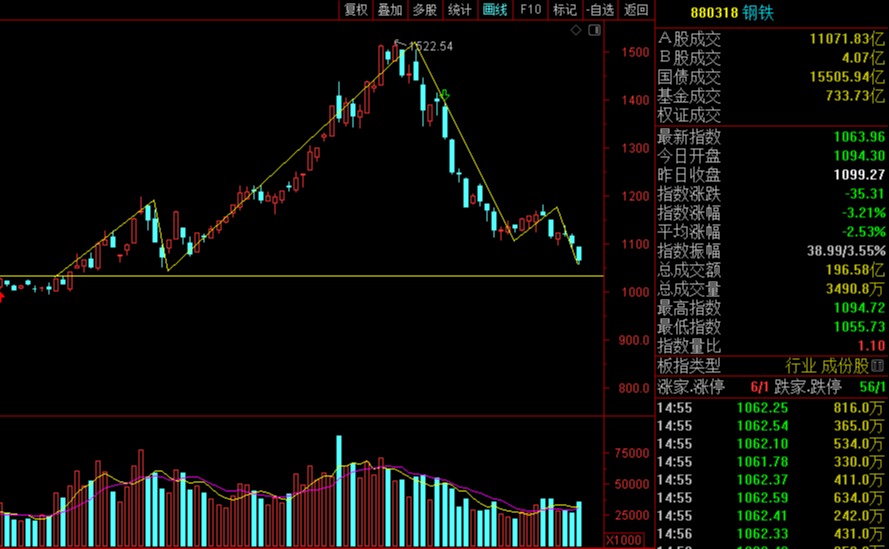The width and height of the screenshot is (889, 549).
Task: Click the 1500 price axis label
Action: pyautogui.click(x=635, y=52)
